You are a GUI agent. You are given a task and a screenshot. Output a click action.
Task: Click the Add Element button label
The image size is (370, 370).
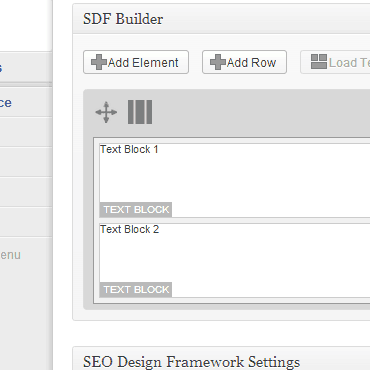[143, 63]
